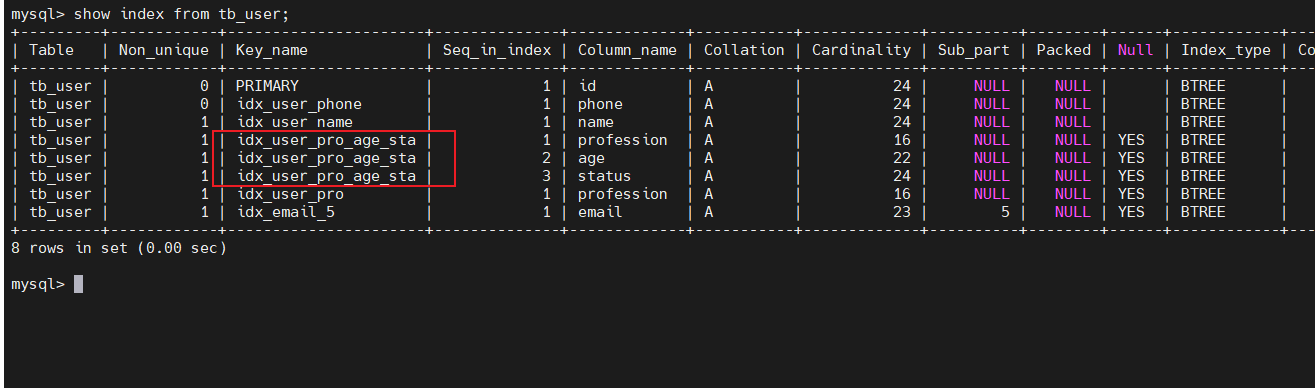Click the Seq_in_index column header
This screenshot has height=388, width=1315.
(497, 50)
